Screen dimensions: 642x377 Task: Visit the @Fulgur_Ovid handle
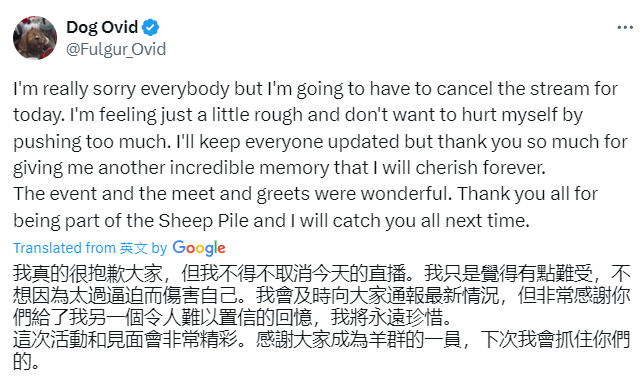(x=116, y=50)
